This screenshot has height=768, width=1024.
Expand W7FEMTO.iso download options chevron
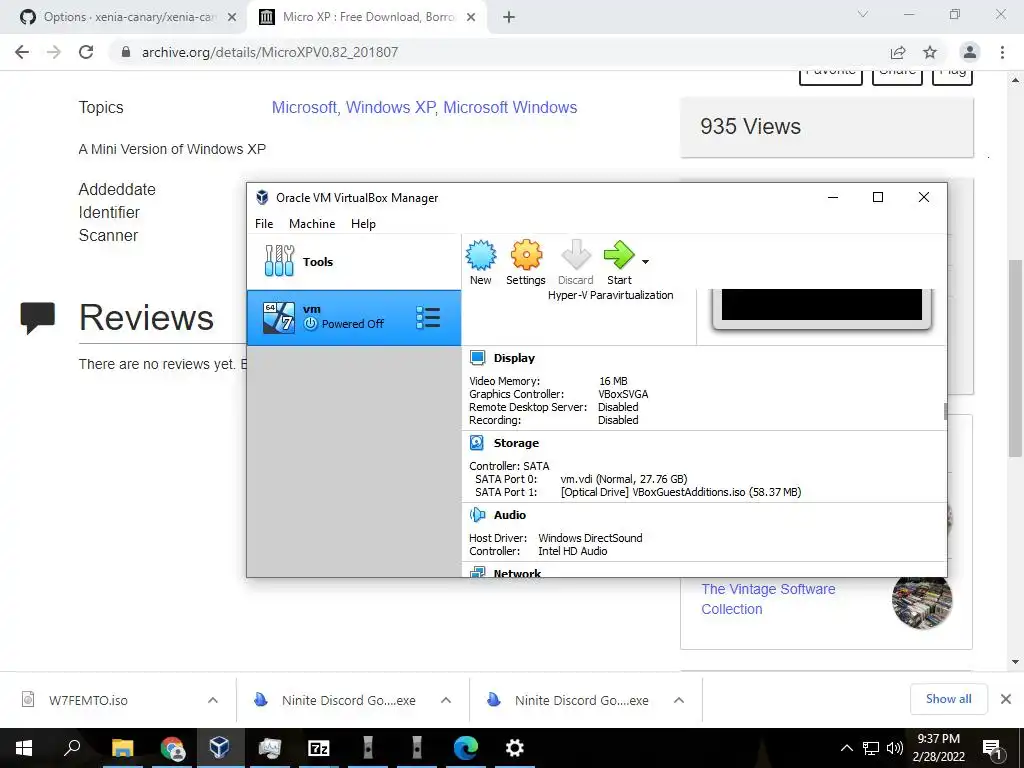point(213,700)
